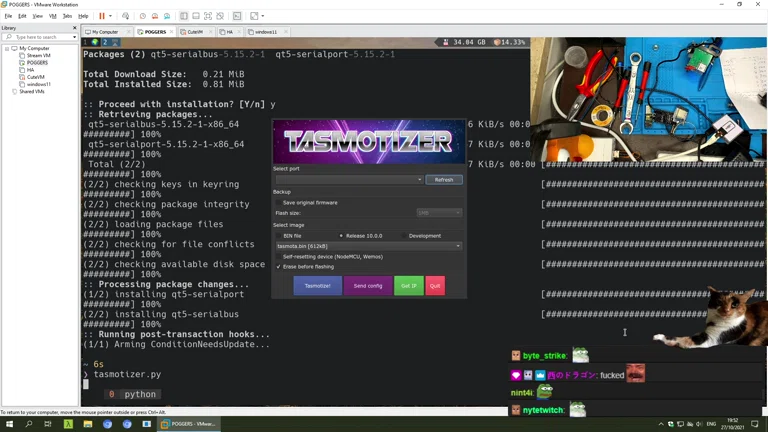Click the library search input field
This screenshot has width=768, height=432.
pyautogui.click(x=39, y=37)
